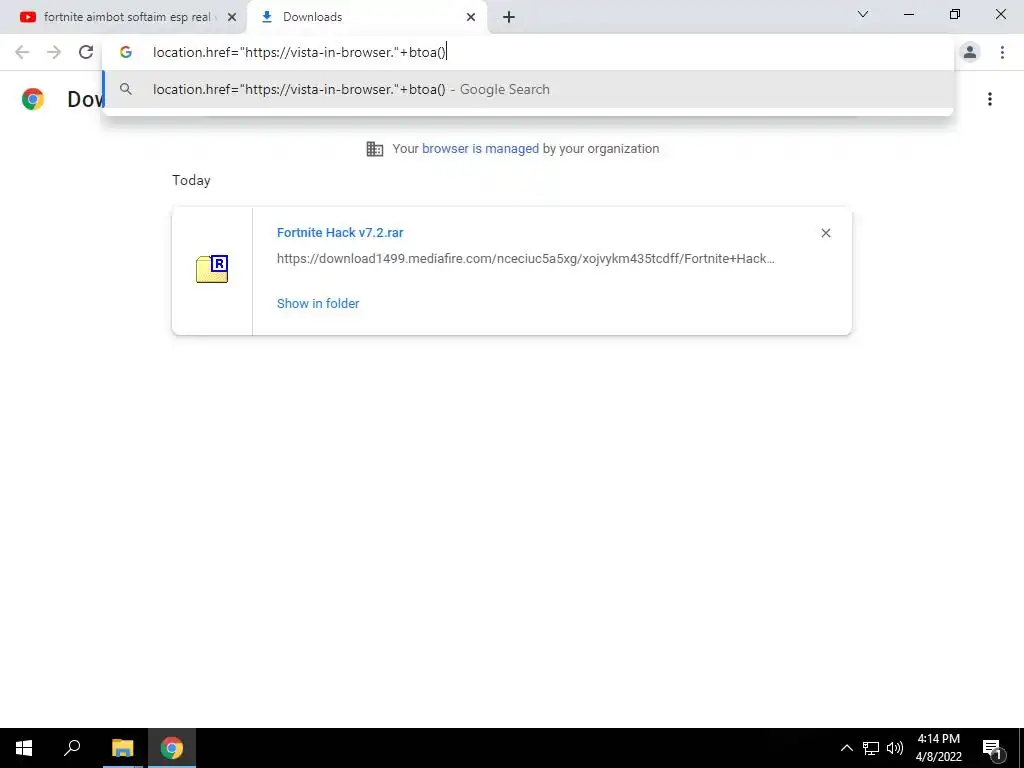Restore down the Chrome window
Viewport: 1024px width, 768px height.
(x=955, y=14)
